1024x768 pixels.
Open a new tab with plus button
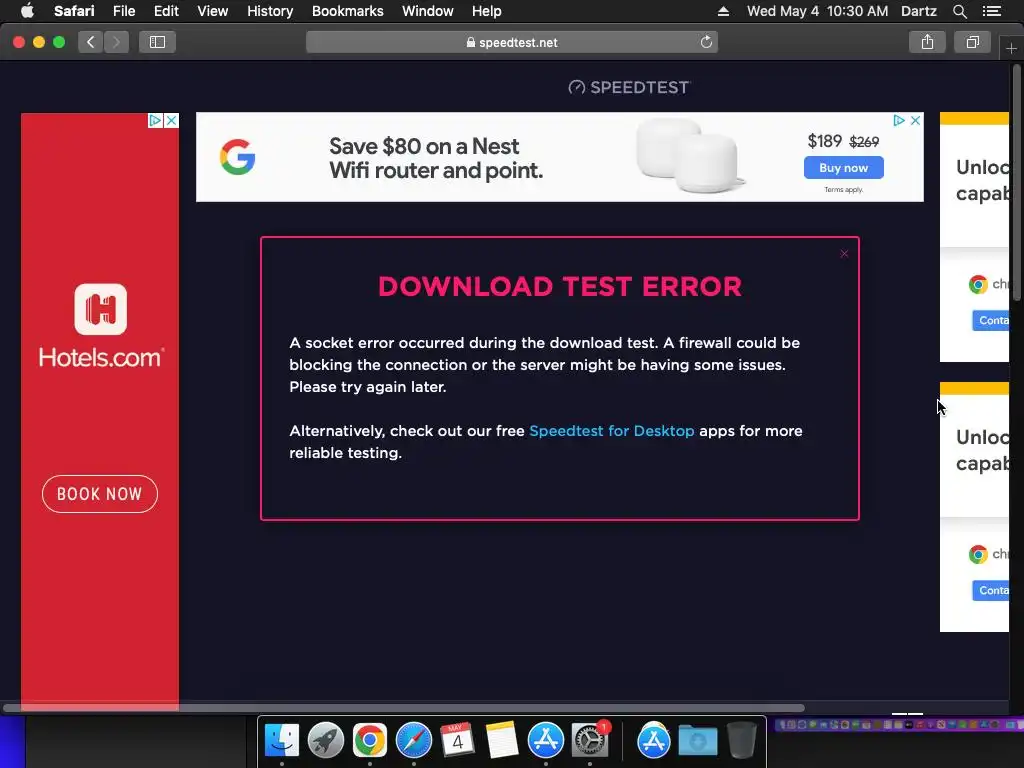click(x=1011, y=48)
